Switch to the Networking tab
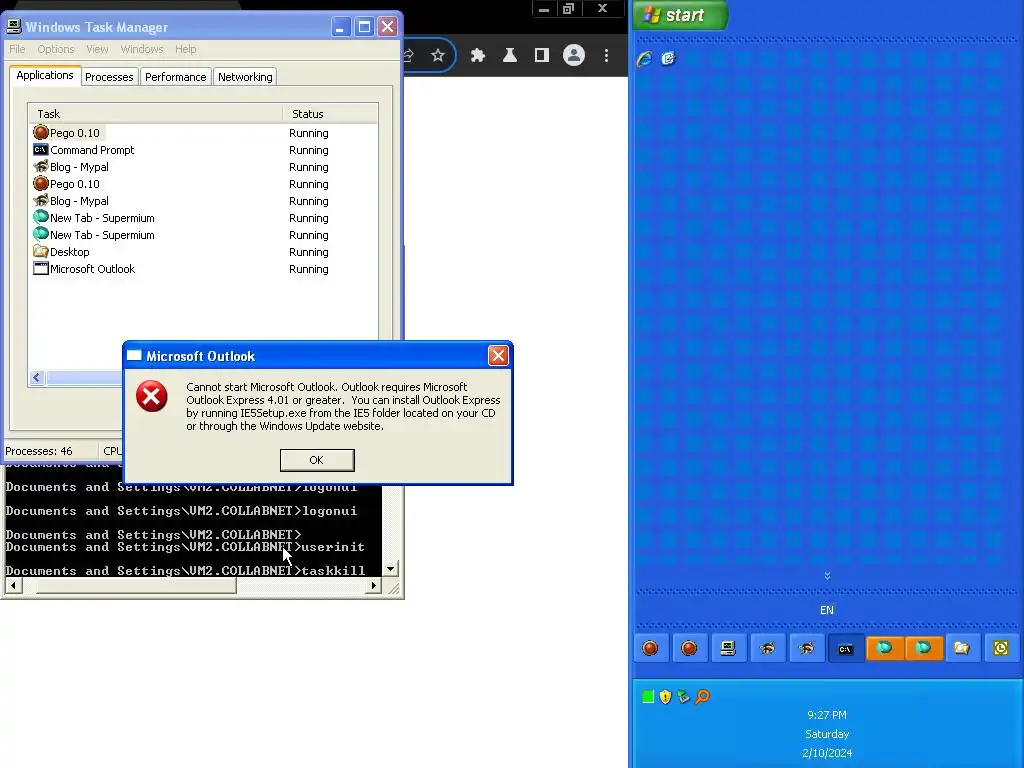Viewport: 1024px width, 768px height. (x=245, y=77)
